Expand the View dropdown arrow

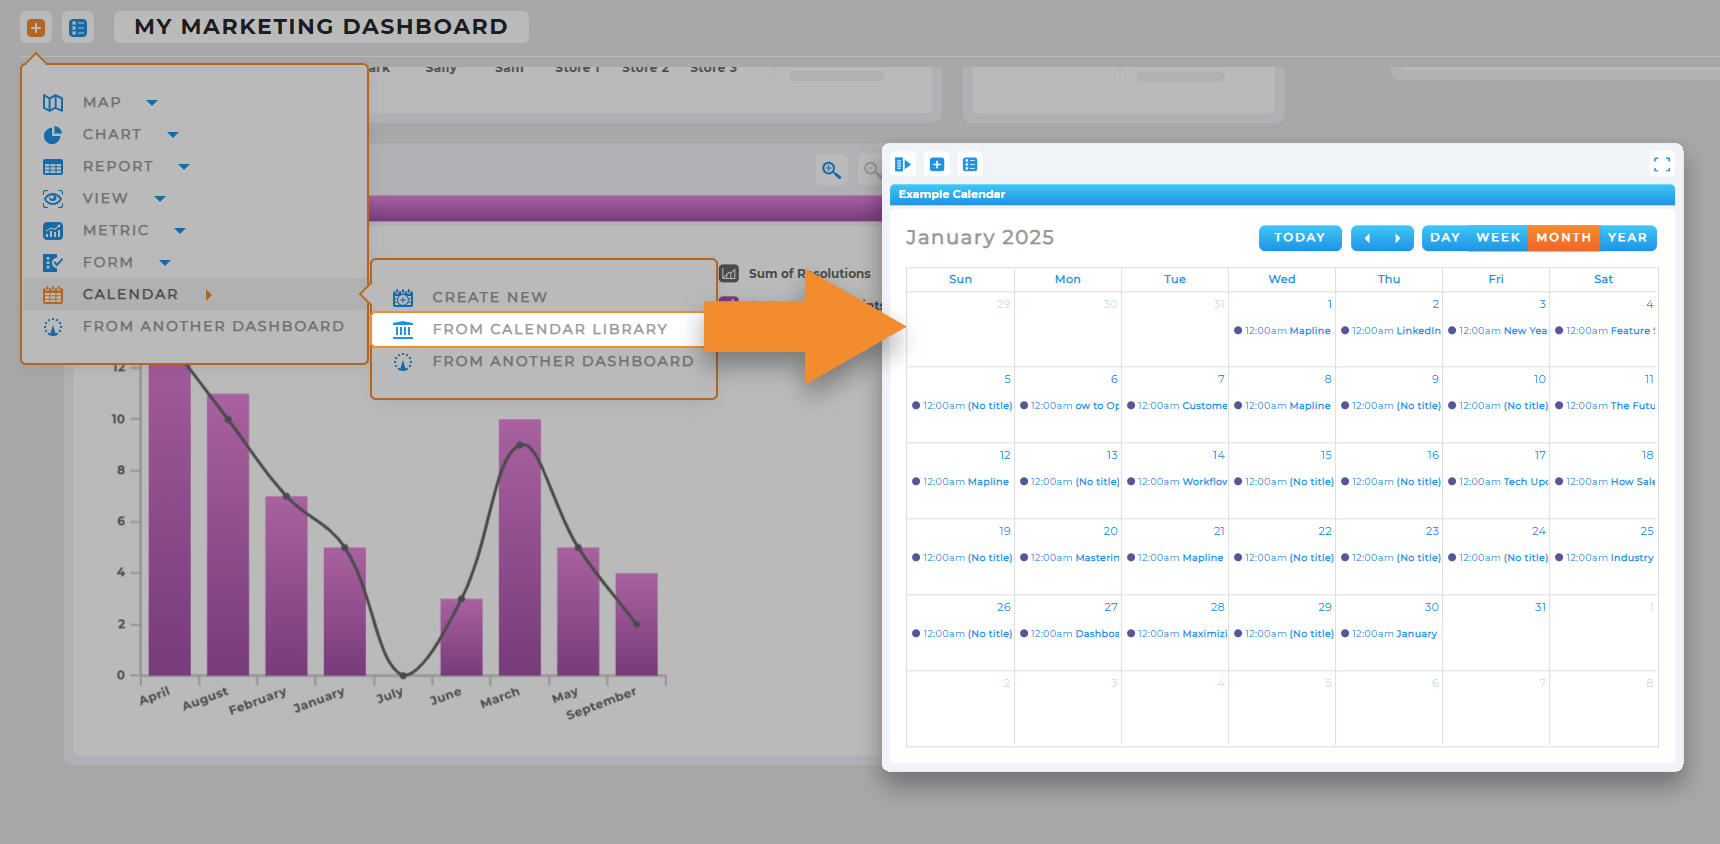click(x=160, y=199)
